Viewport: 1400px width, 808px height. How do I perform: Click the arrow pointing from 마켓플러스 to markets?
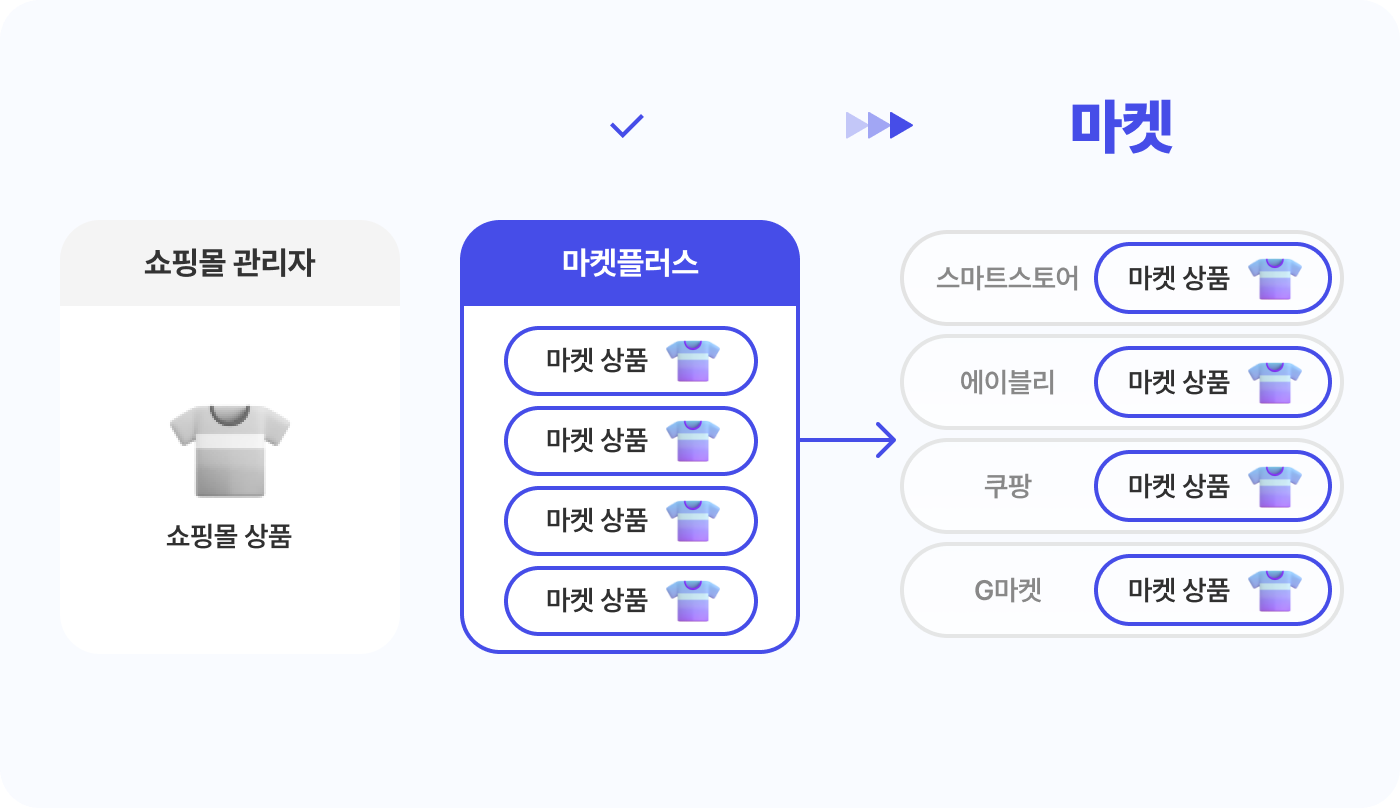tap(847, 439)
